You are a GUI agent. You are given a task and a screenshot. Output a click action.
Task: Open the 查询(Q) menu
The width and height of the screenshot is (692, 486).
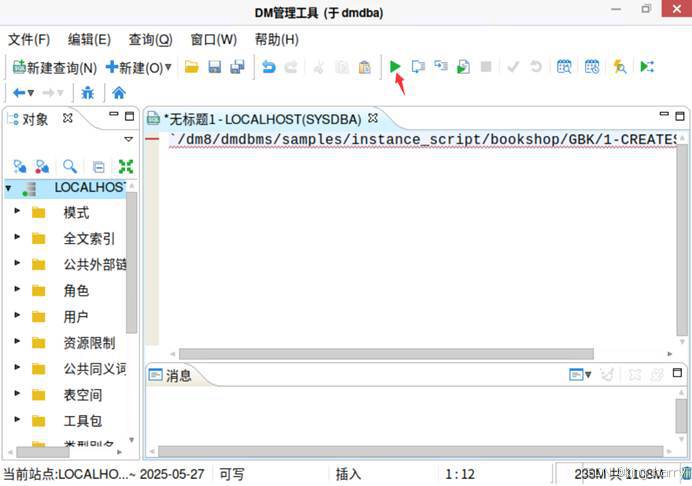coord(150,40)
